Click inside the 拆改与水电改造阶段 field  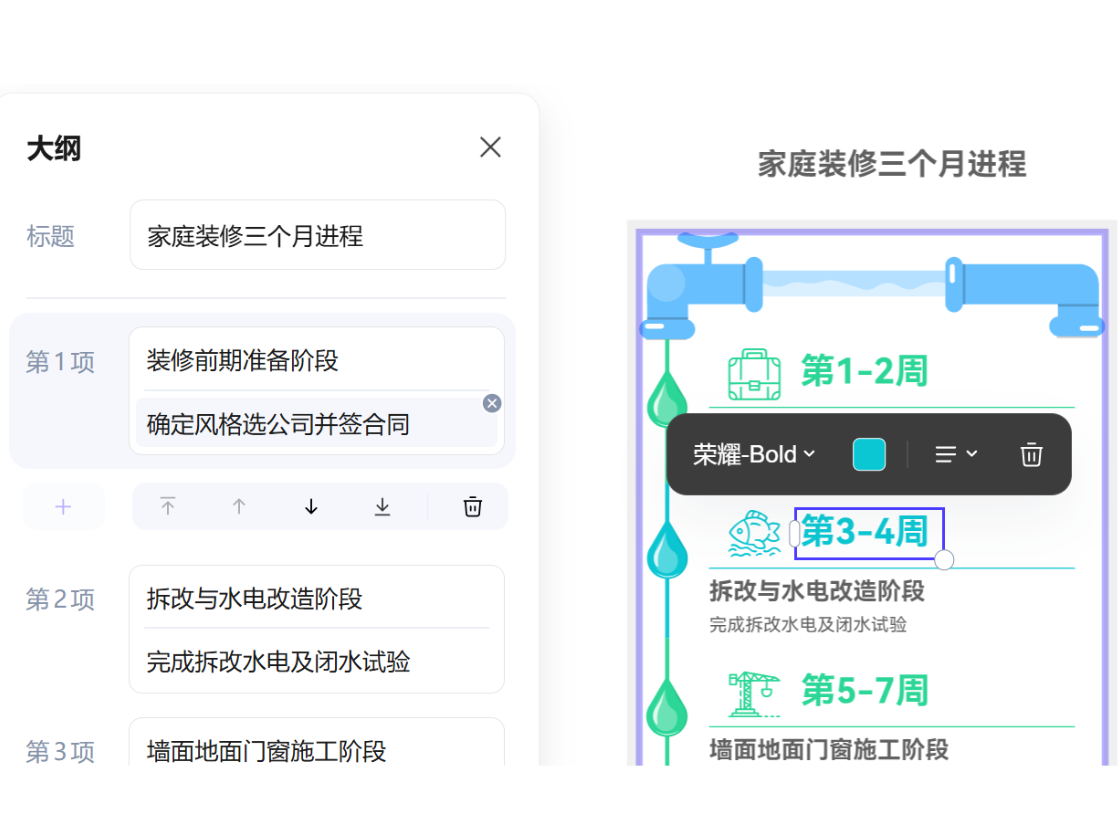(317, 600)
